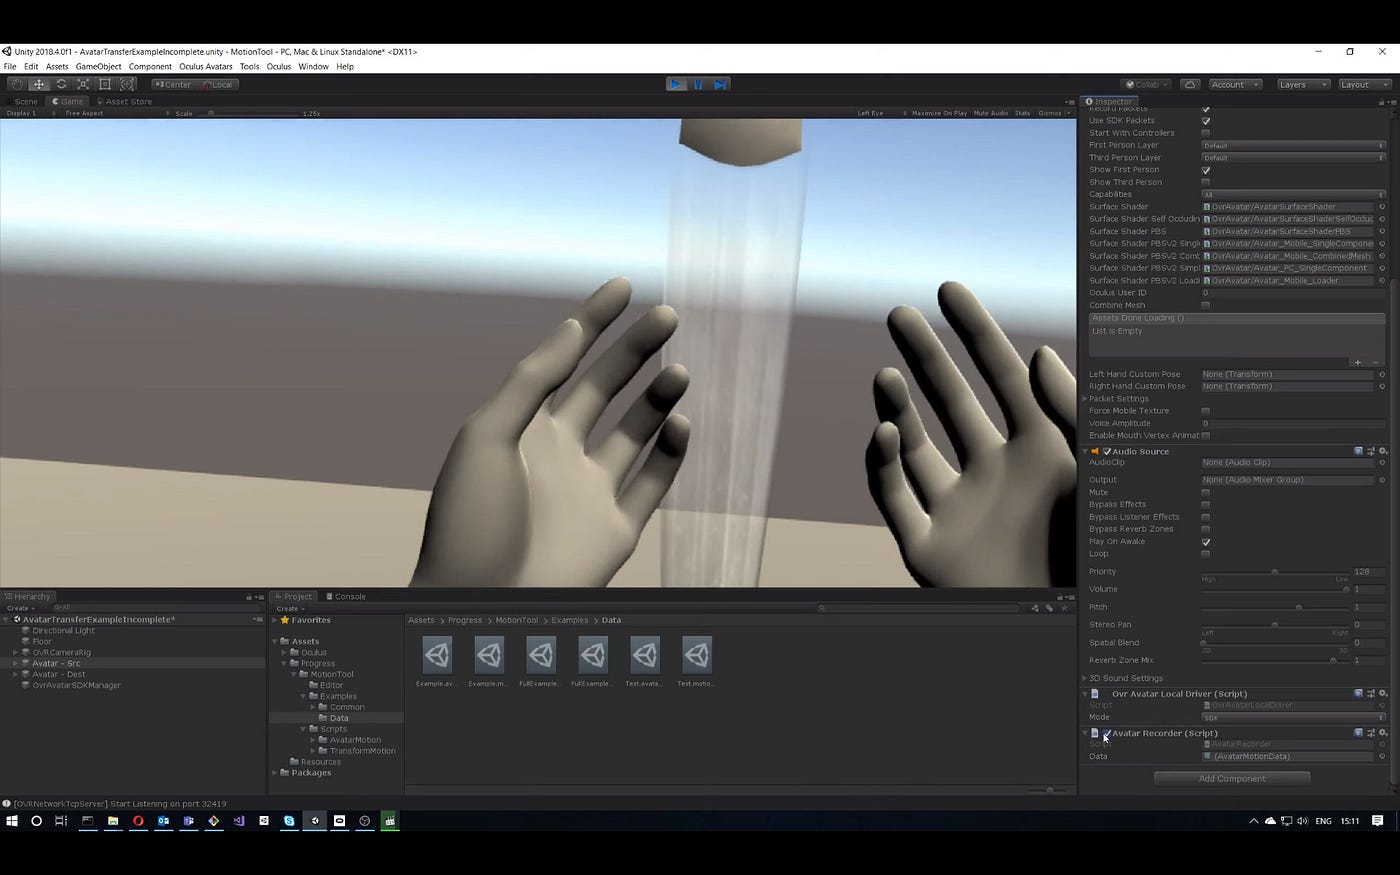
Task: Select the FullExample asset thumbnail
Action: 540,655
